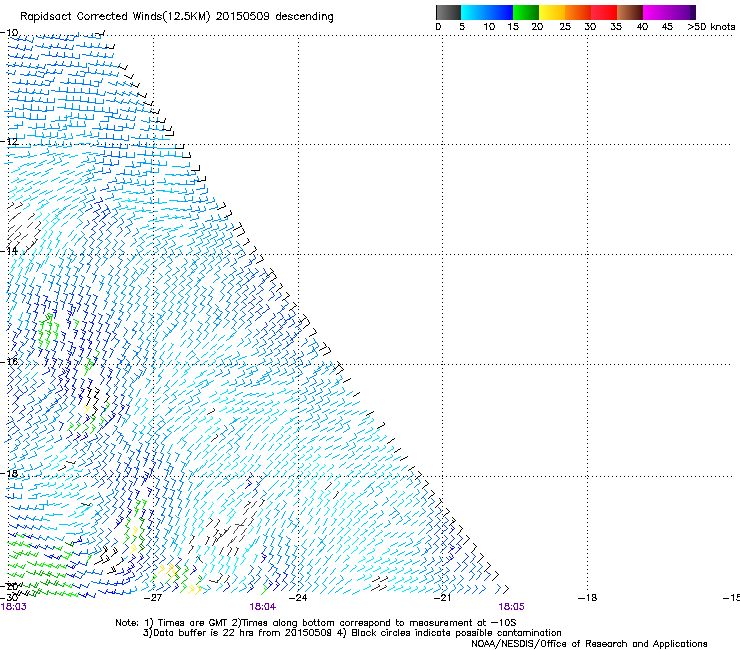This screenshot has height=650, width=740.
Task: Click the '-27' longitude axis label
Action: [x=153, y=598]
